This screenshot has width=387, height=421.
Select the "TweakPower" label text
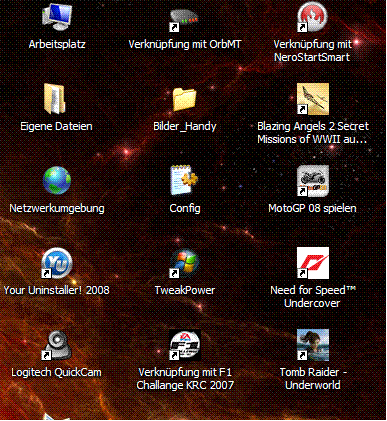(185, 290)
